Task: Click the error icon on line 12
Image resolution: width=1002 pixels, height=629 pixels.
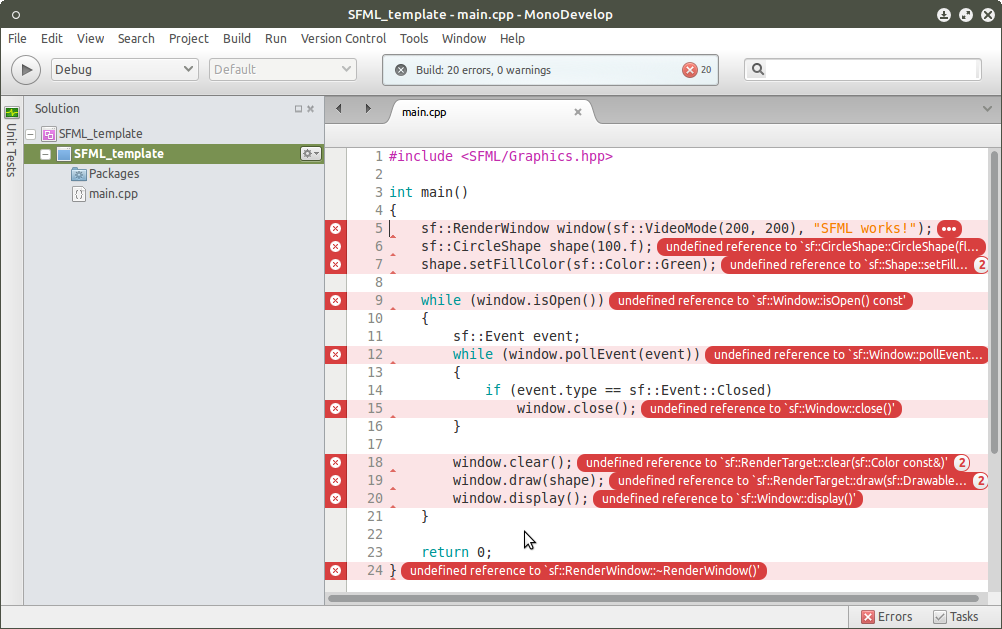Action: tap(335, 355)
